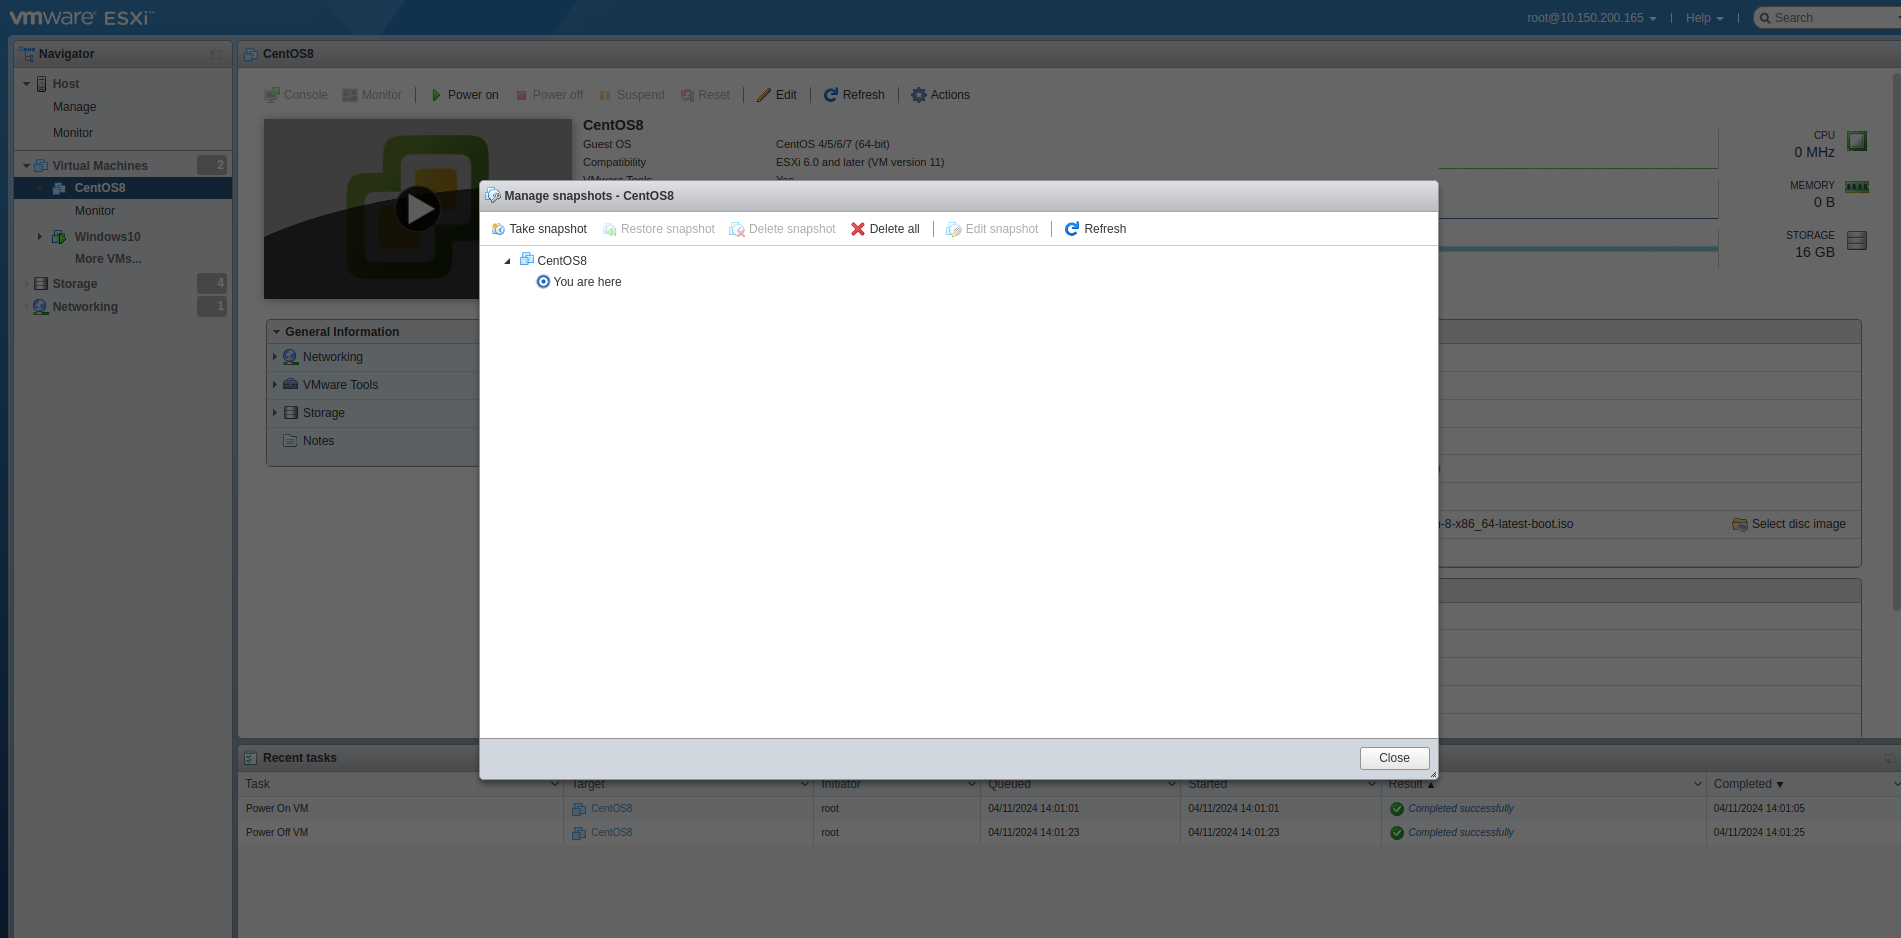Open Monitor under Host

(73, 133)
